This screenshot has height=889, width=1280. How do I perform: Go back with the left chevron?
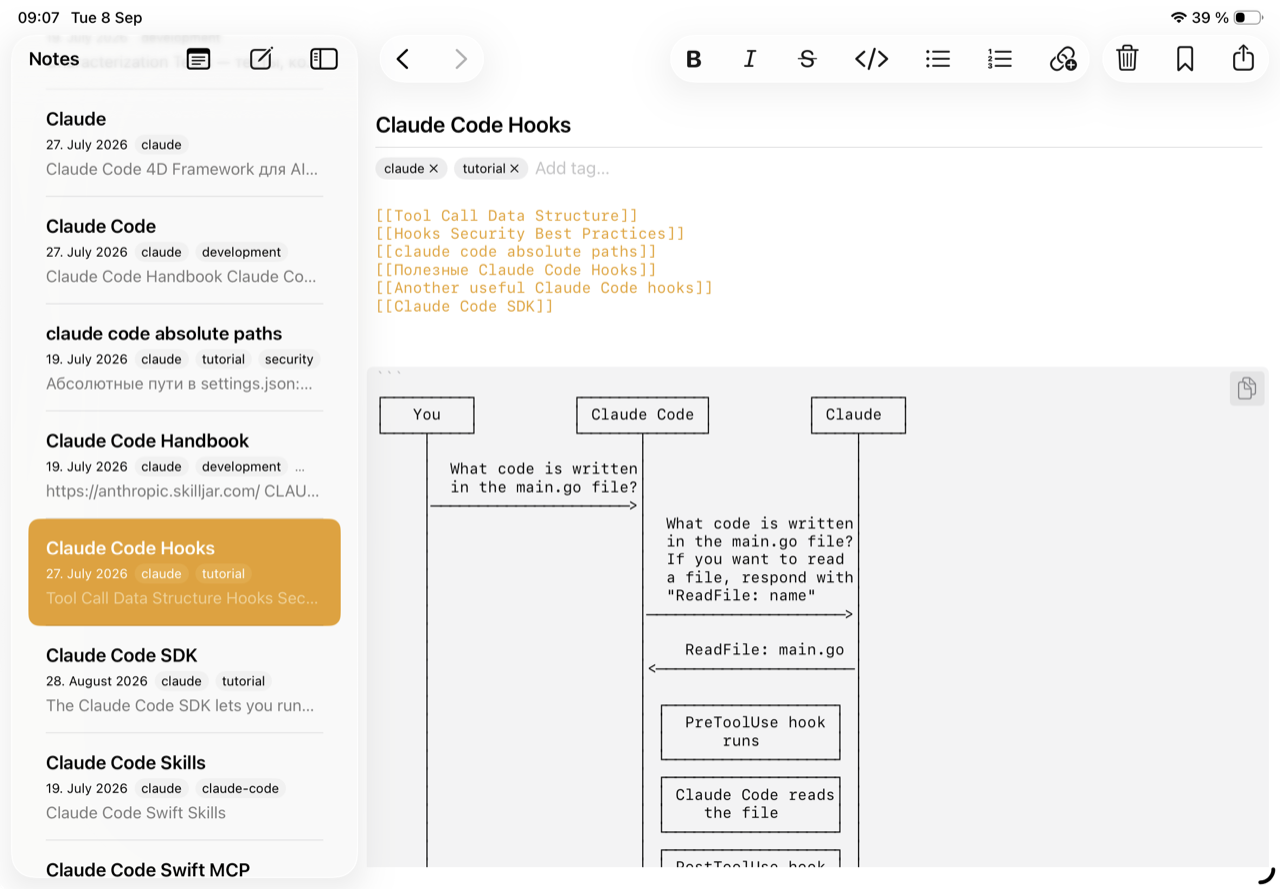pyautogui.click(x=403, y=59)
